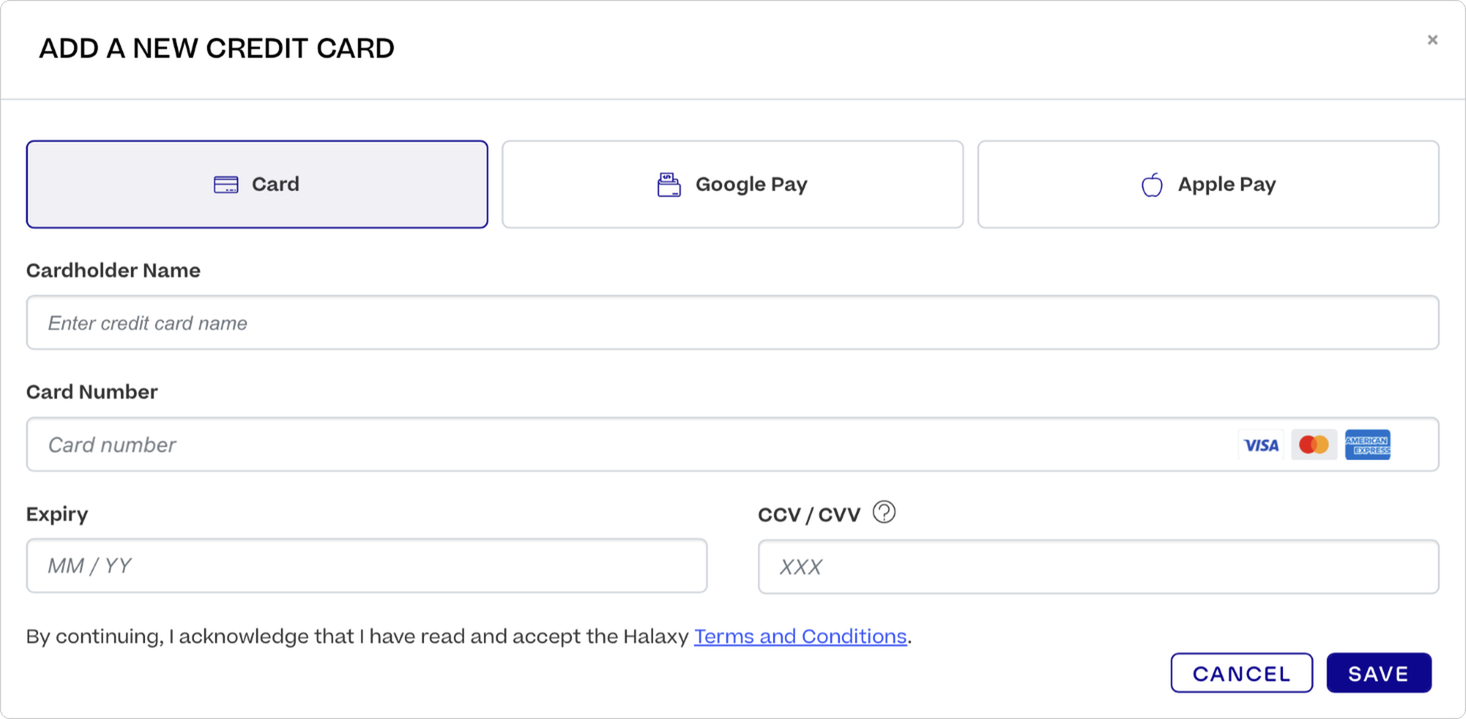Image resolution: width=1466 pixels, height=719 pixels.
Task: Click the CCV / CVV help question-mark icon
Action: click(x=884, y=512)
